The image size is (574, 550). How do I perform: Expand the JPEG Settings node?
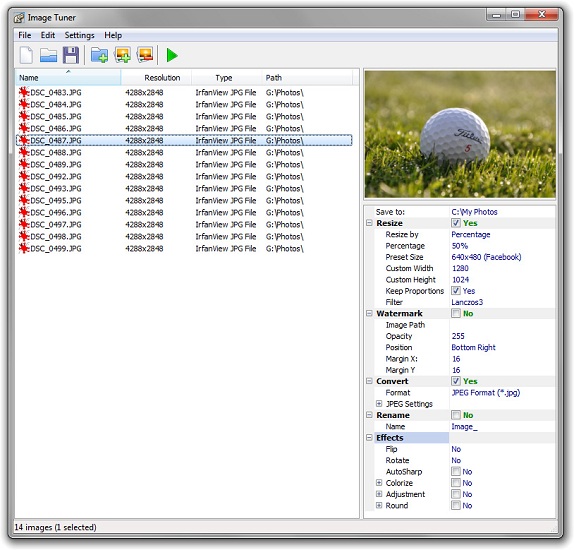coord(379,404)
